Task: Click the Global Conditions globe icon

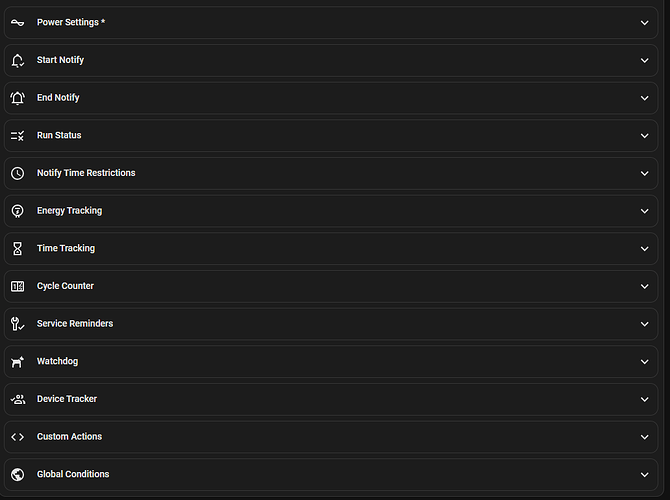Action: pyautogui.click(x=17, y=474)
